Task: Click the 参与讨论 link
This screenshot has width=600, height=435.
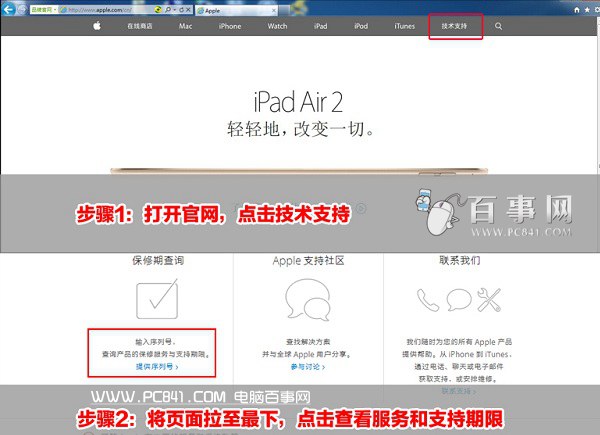Action: pyautogui.click(x=308, y=367)
